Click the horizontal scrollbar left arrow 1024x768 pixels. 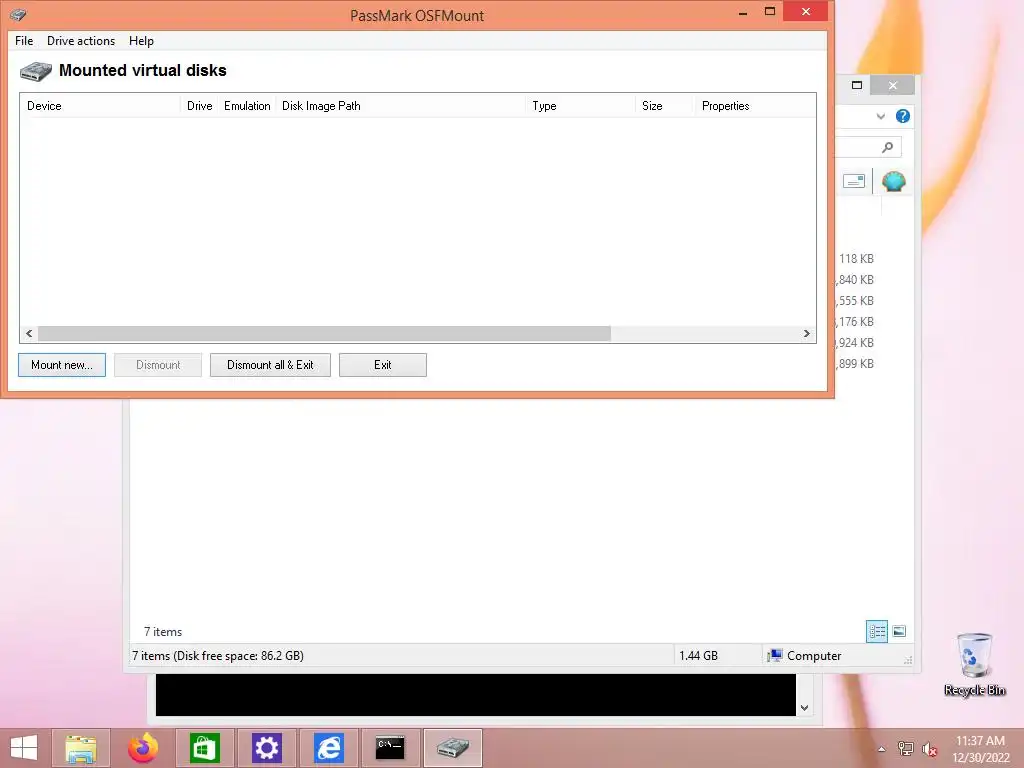[29, 334]
